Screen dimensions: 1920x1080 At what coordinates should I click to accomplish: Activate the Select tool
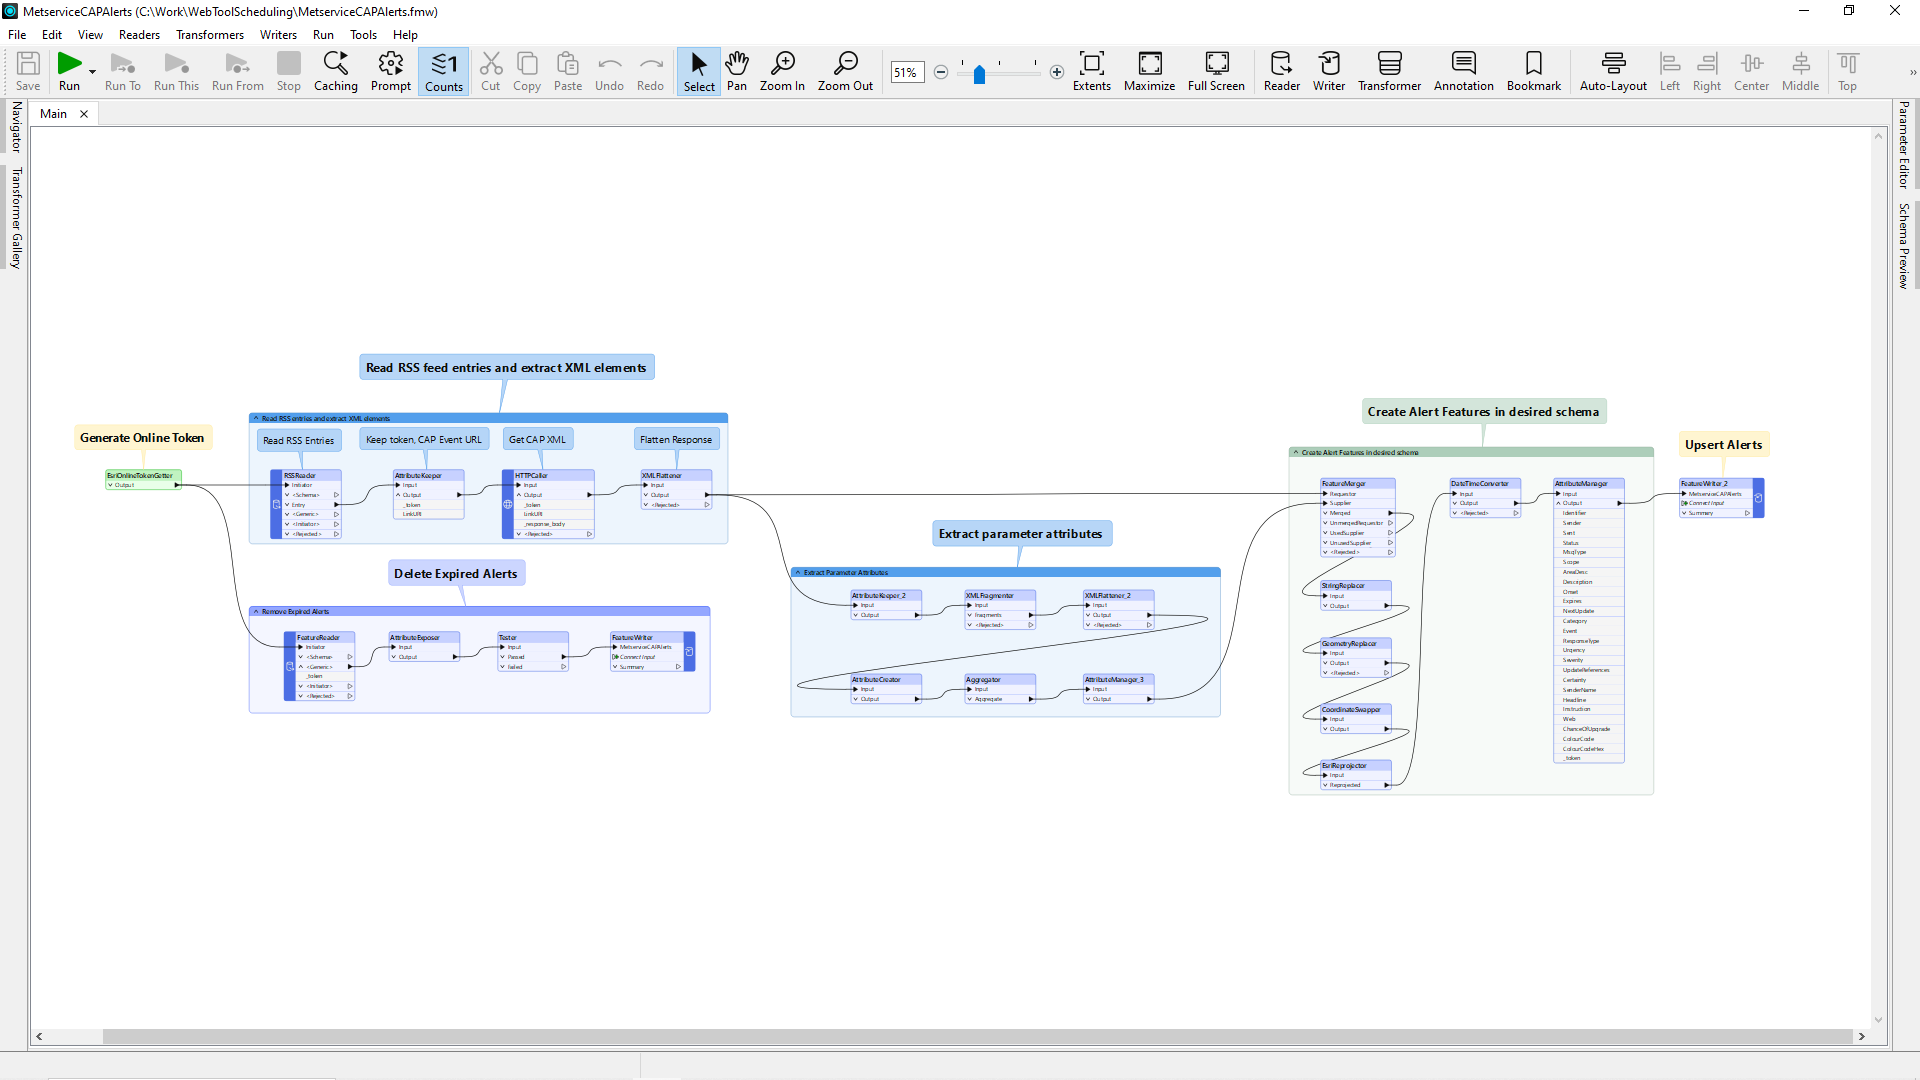[x=698, y=71]
